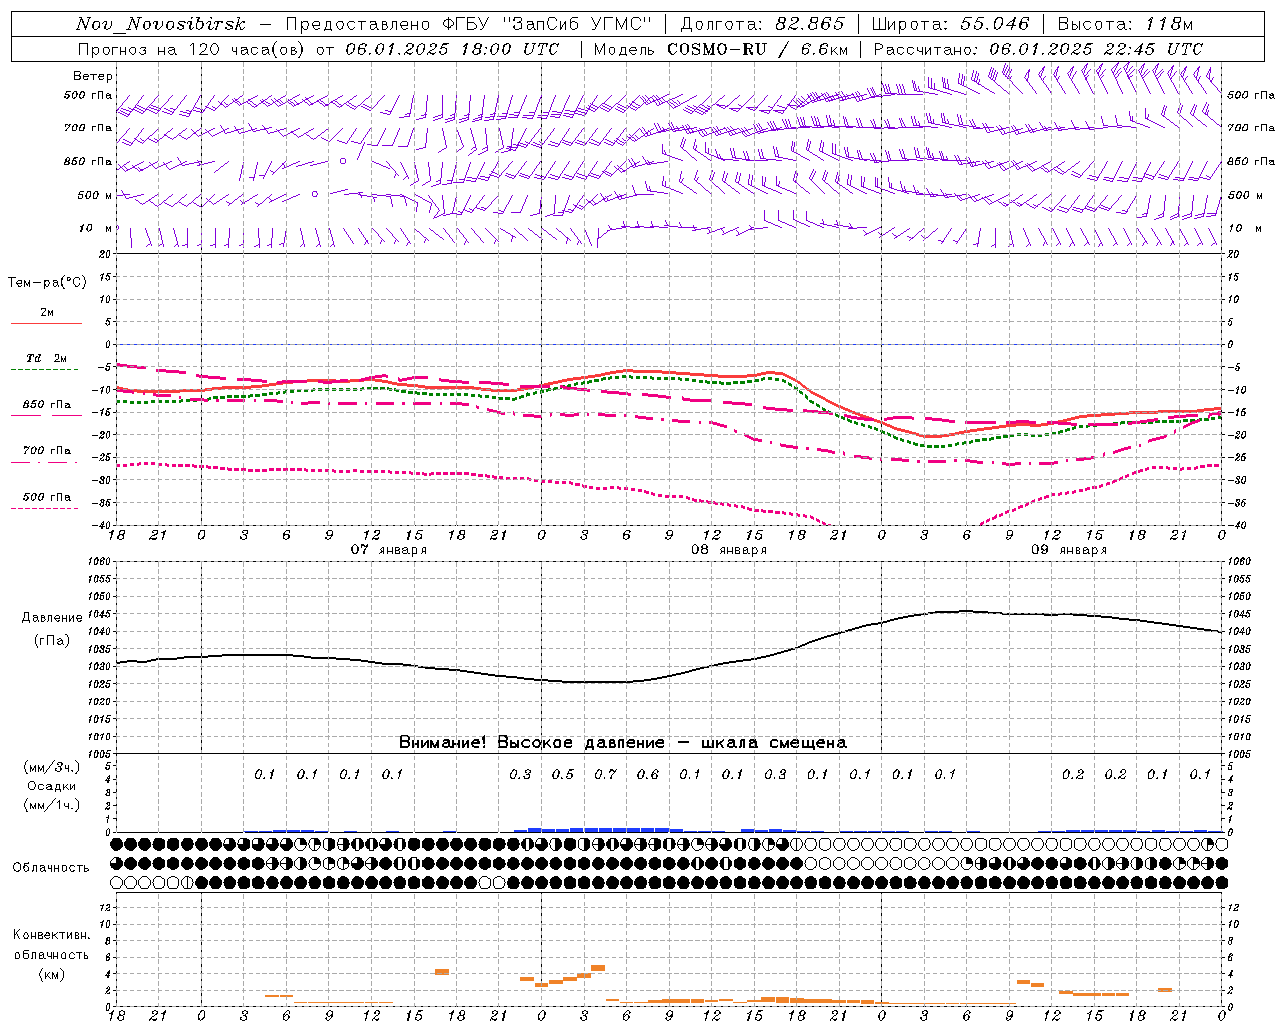The width and height of the screenshot is (1280, 1024).
Task: Click the (км) unit under Конвективн. облачность
Action: coord(51,974)
